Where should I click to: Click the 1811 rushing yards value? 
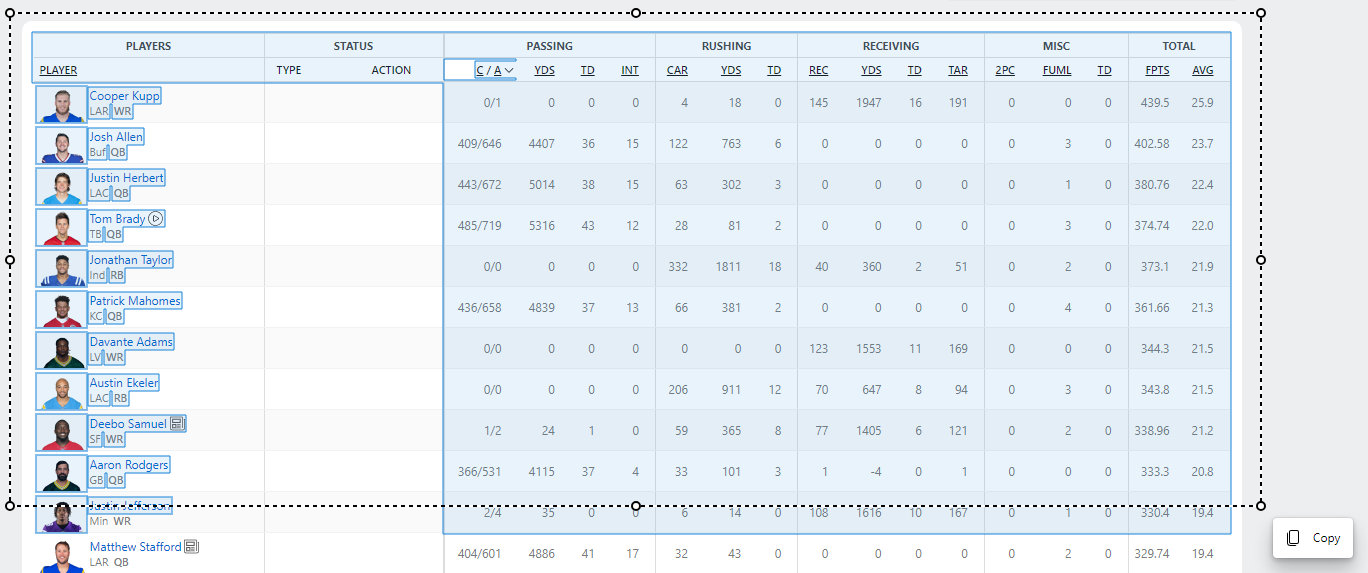729,267
